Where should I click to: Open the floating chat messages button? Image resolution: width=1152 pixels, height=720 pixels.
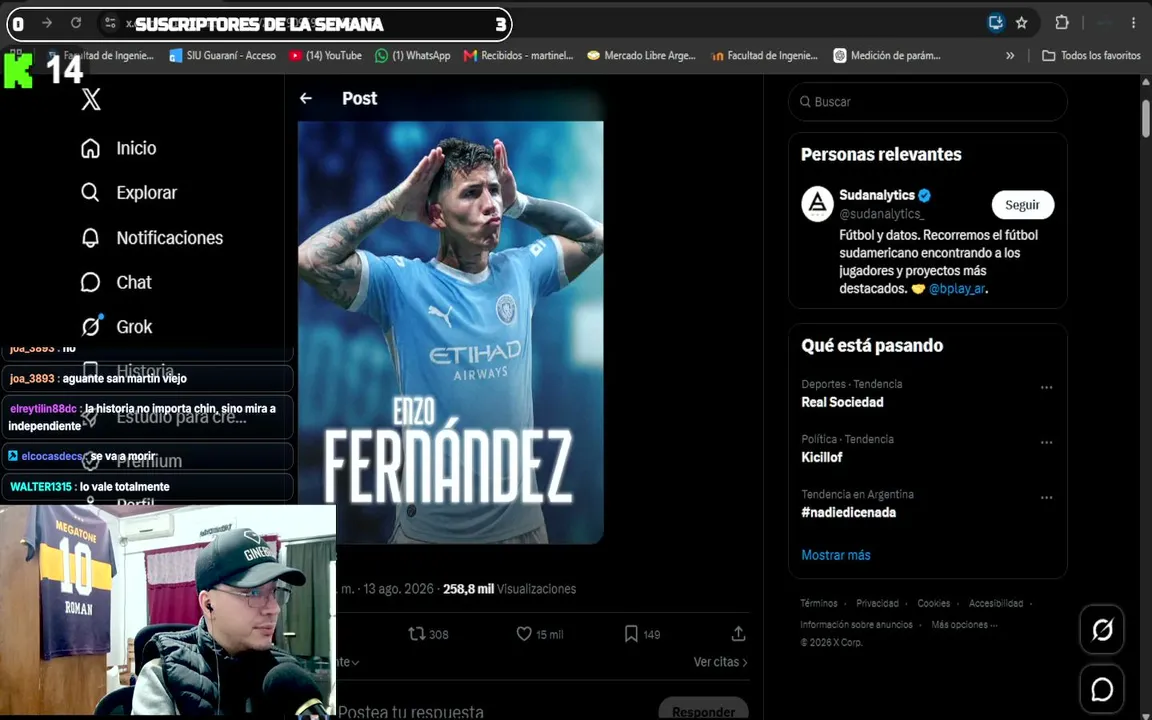[1101, 689]
